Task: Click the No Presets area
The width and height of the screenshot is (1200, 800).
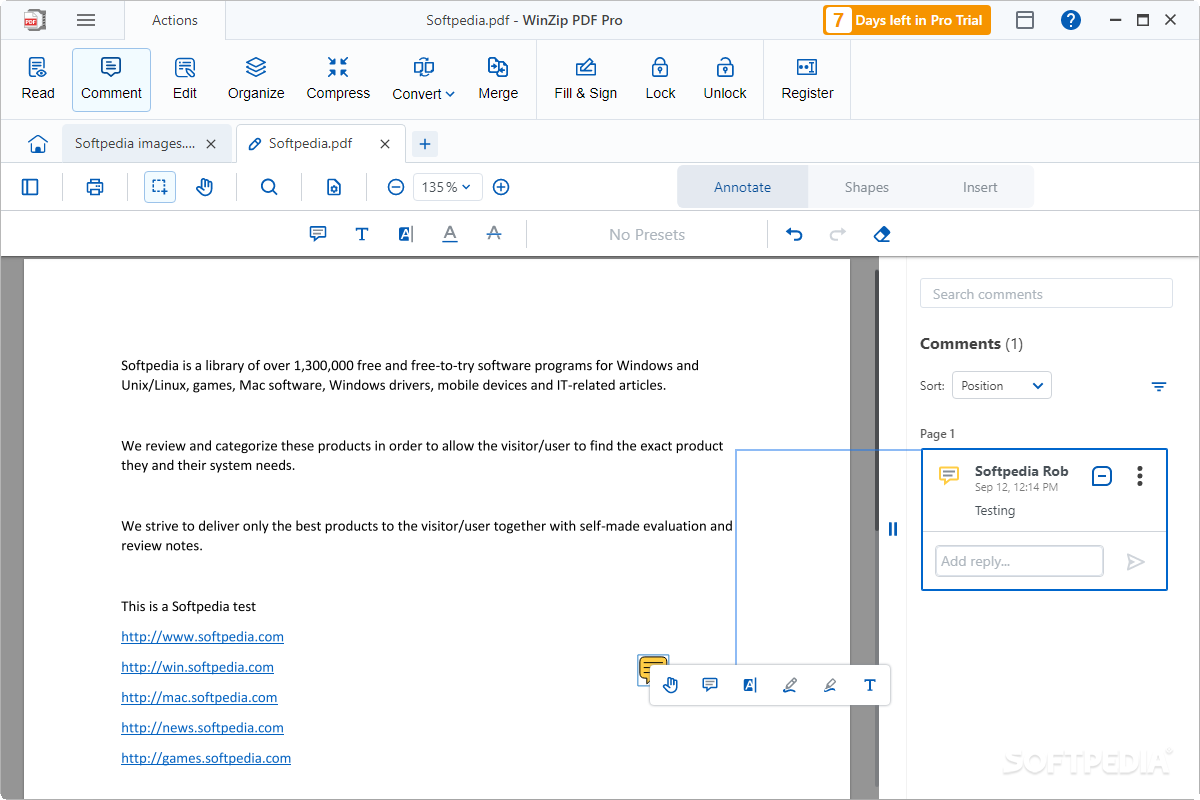Action: tap(647, 235)
